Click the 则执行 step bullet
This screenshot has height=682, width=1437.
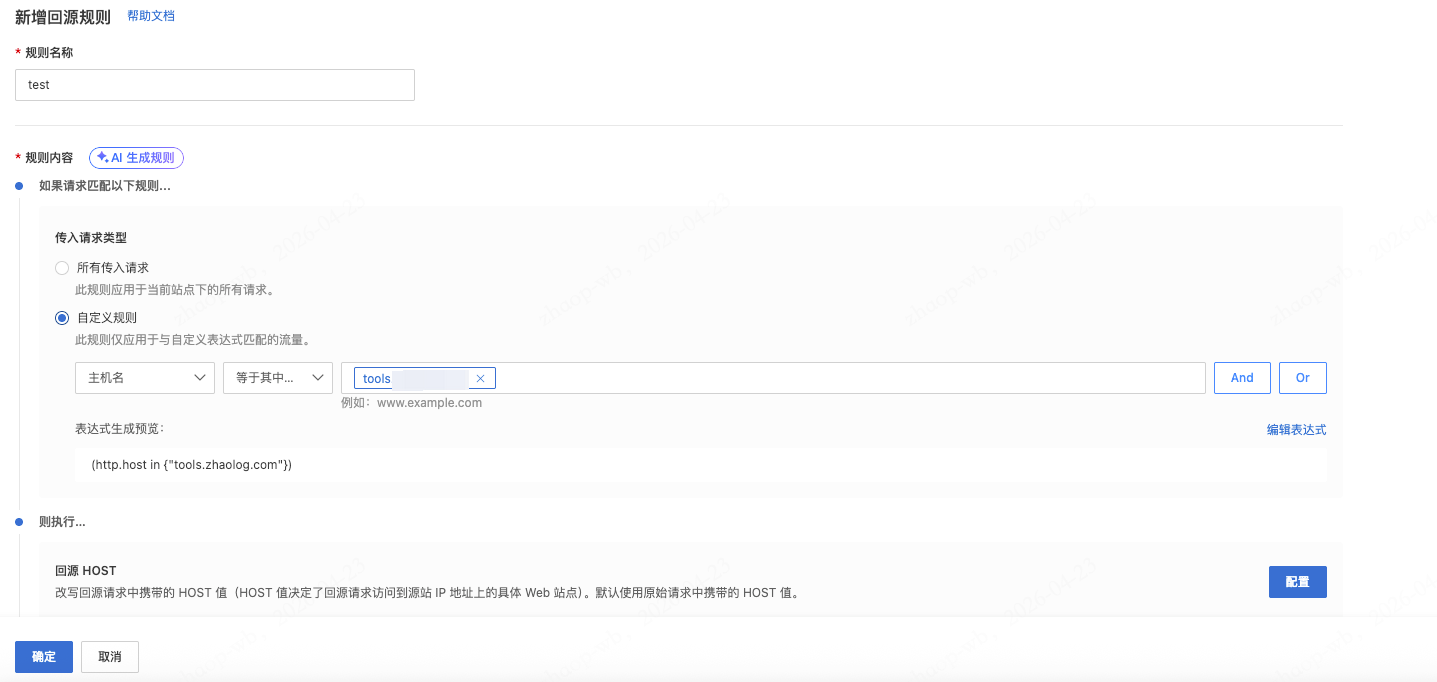19,522
